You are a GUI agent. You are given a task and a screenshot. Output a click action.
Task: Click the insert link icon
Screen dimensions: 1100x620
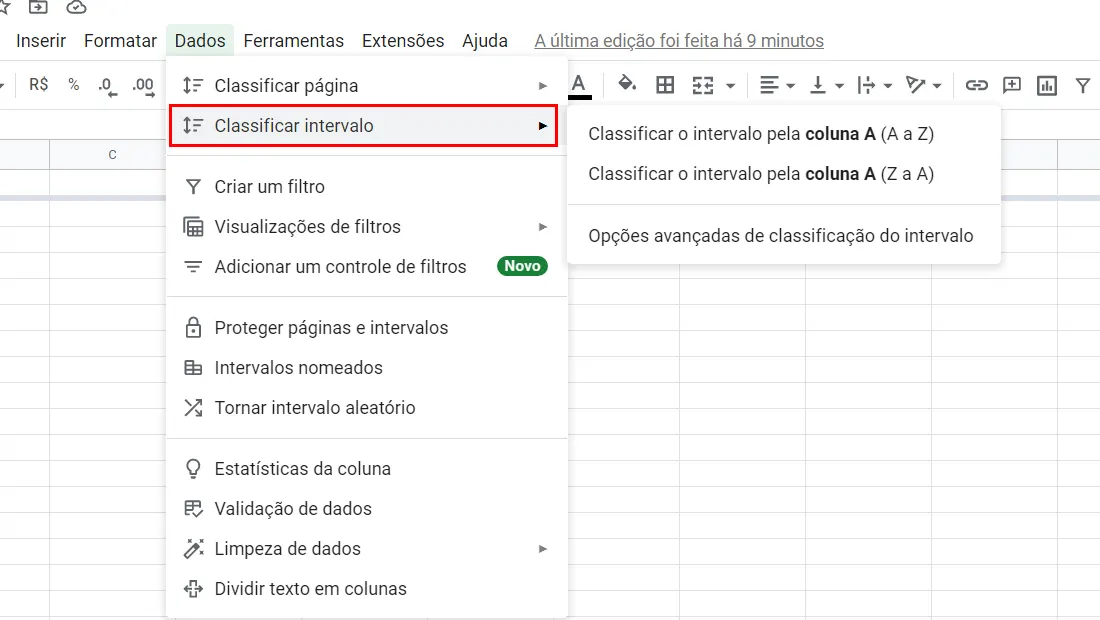click(x=976, y=86)
